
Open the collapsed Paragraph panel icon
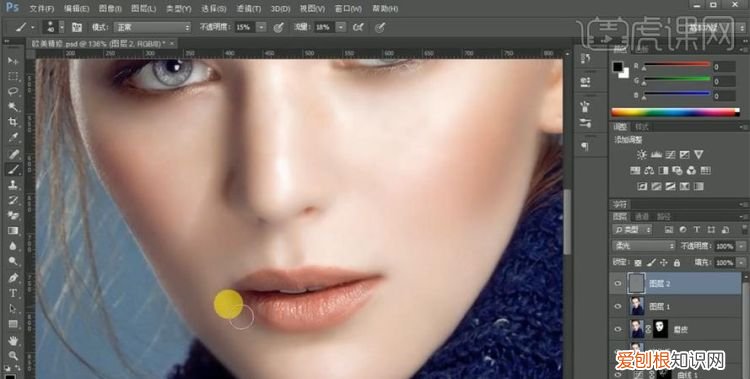coord(585,146)
